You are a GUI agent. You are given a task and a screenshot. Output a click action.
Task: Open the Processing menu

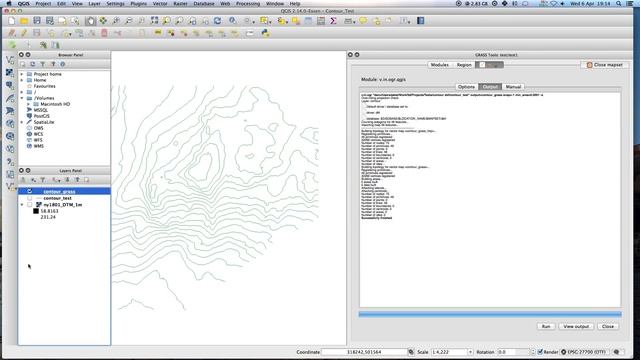tap(248, 3)
